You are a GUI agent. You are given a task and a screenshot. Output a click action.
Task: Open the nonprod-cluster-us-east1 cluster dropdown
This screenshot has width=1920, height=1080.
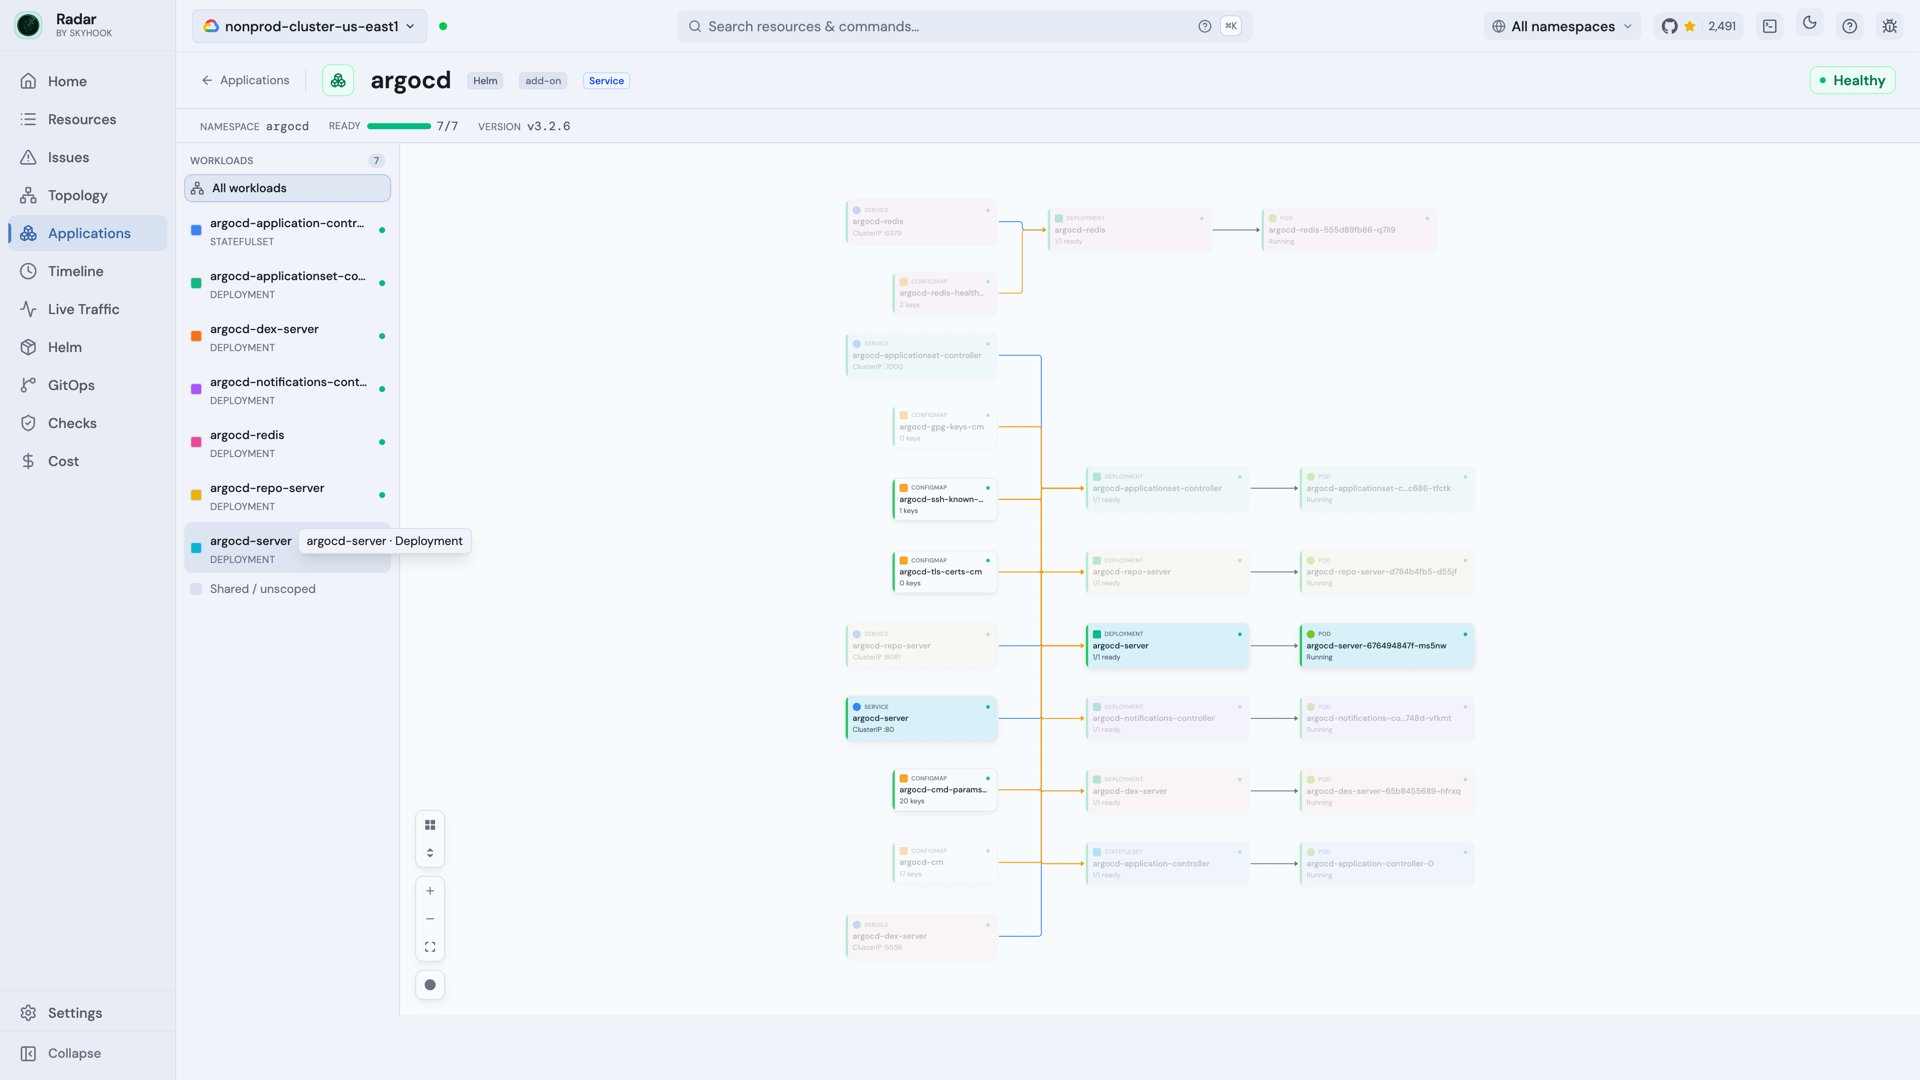309,26
